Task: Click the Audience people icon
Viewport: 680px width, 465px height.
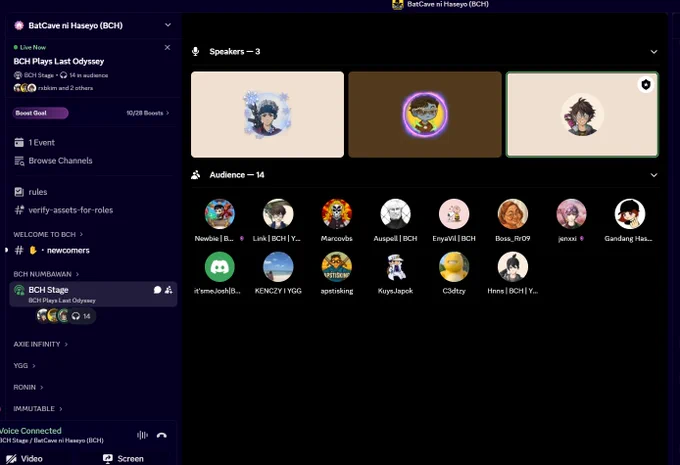Action: point(196,175)
